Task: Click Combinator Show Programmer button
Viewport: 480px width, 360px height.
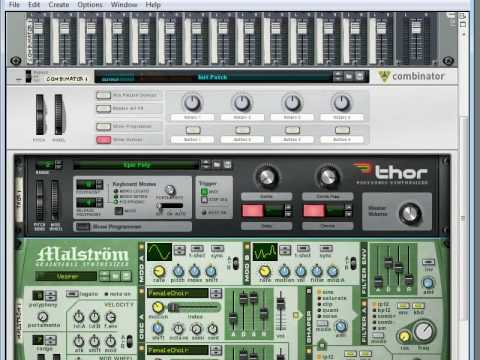Action: [x=103, y=127]
